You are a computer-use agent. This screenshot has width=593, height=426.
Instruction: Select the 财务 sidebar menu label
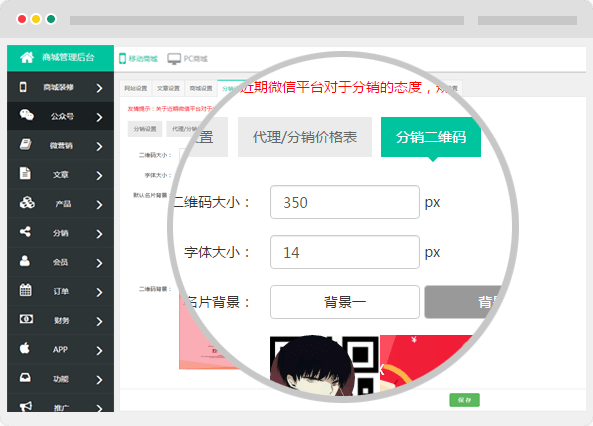coord(62,320)
